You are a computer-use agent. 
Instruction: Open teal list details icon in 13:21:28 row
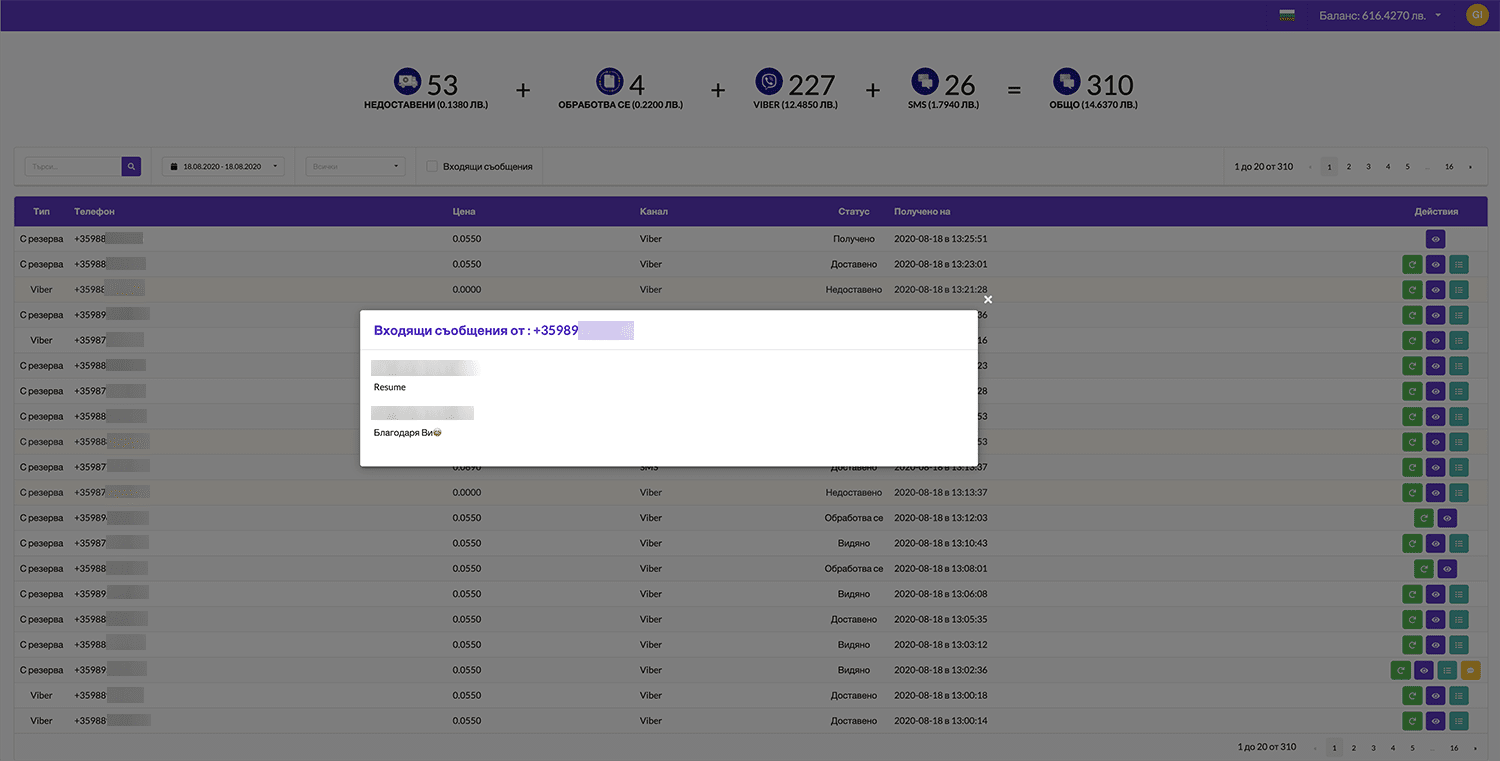point(1459,290)
